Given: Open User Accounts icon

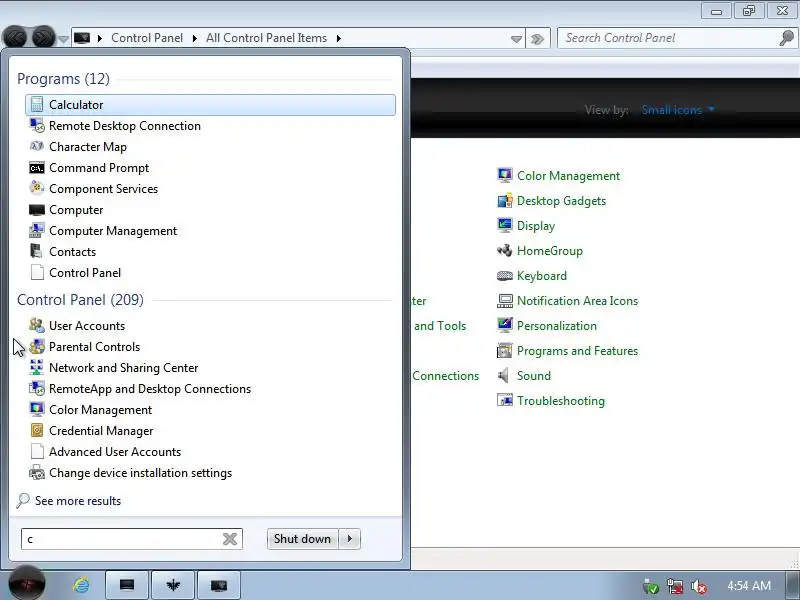Looking at the screenshot, I should point(37,326).
